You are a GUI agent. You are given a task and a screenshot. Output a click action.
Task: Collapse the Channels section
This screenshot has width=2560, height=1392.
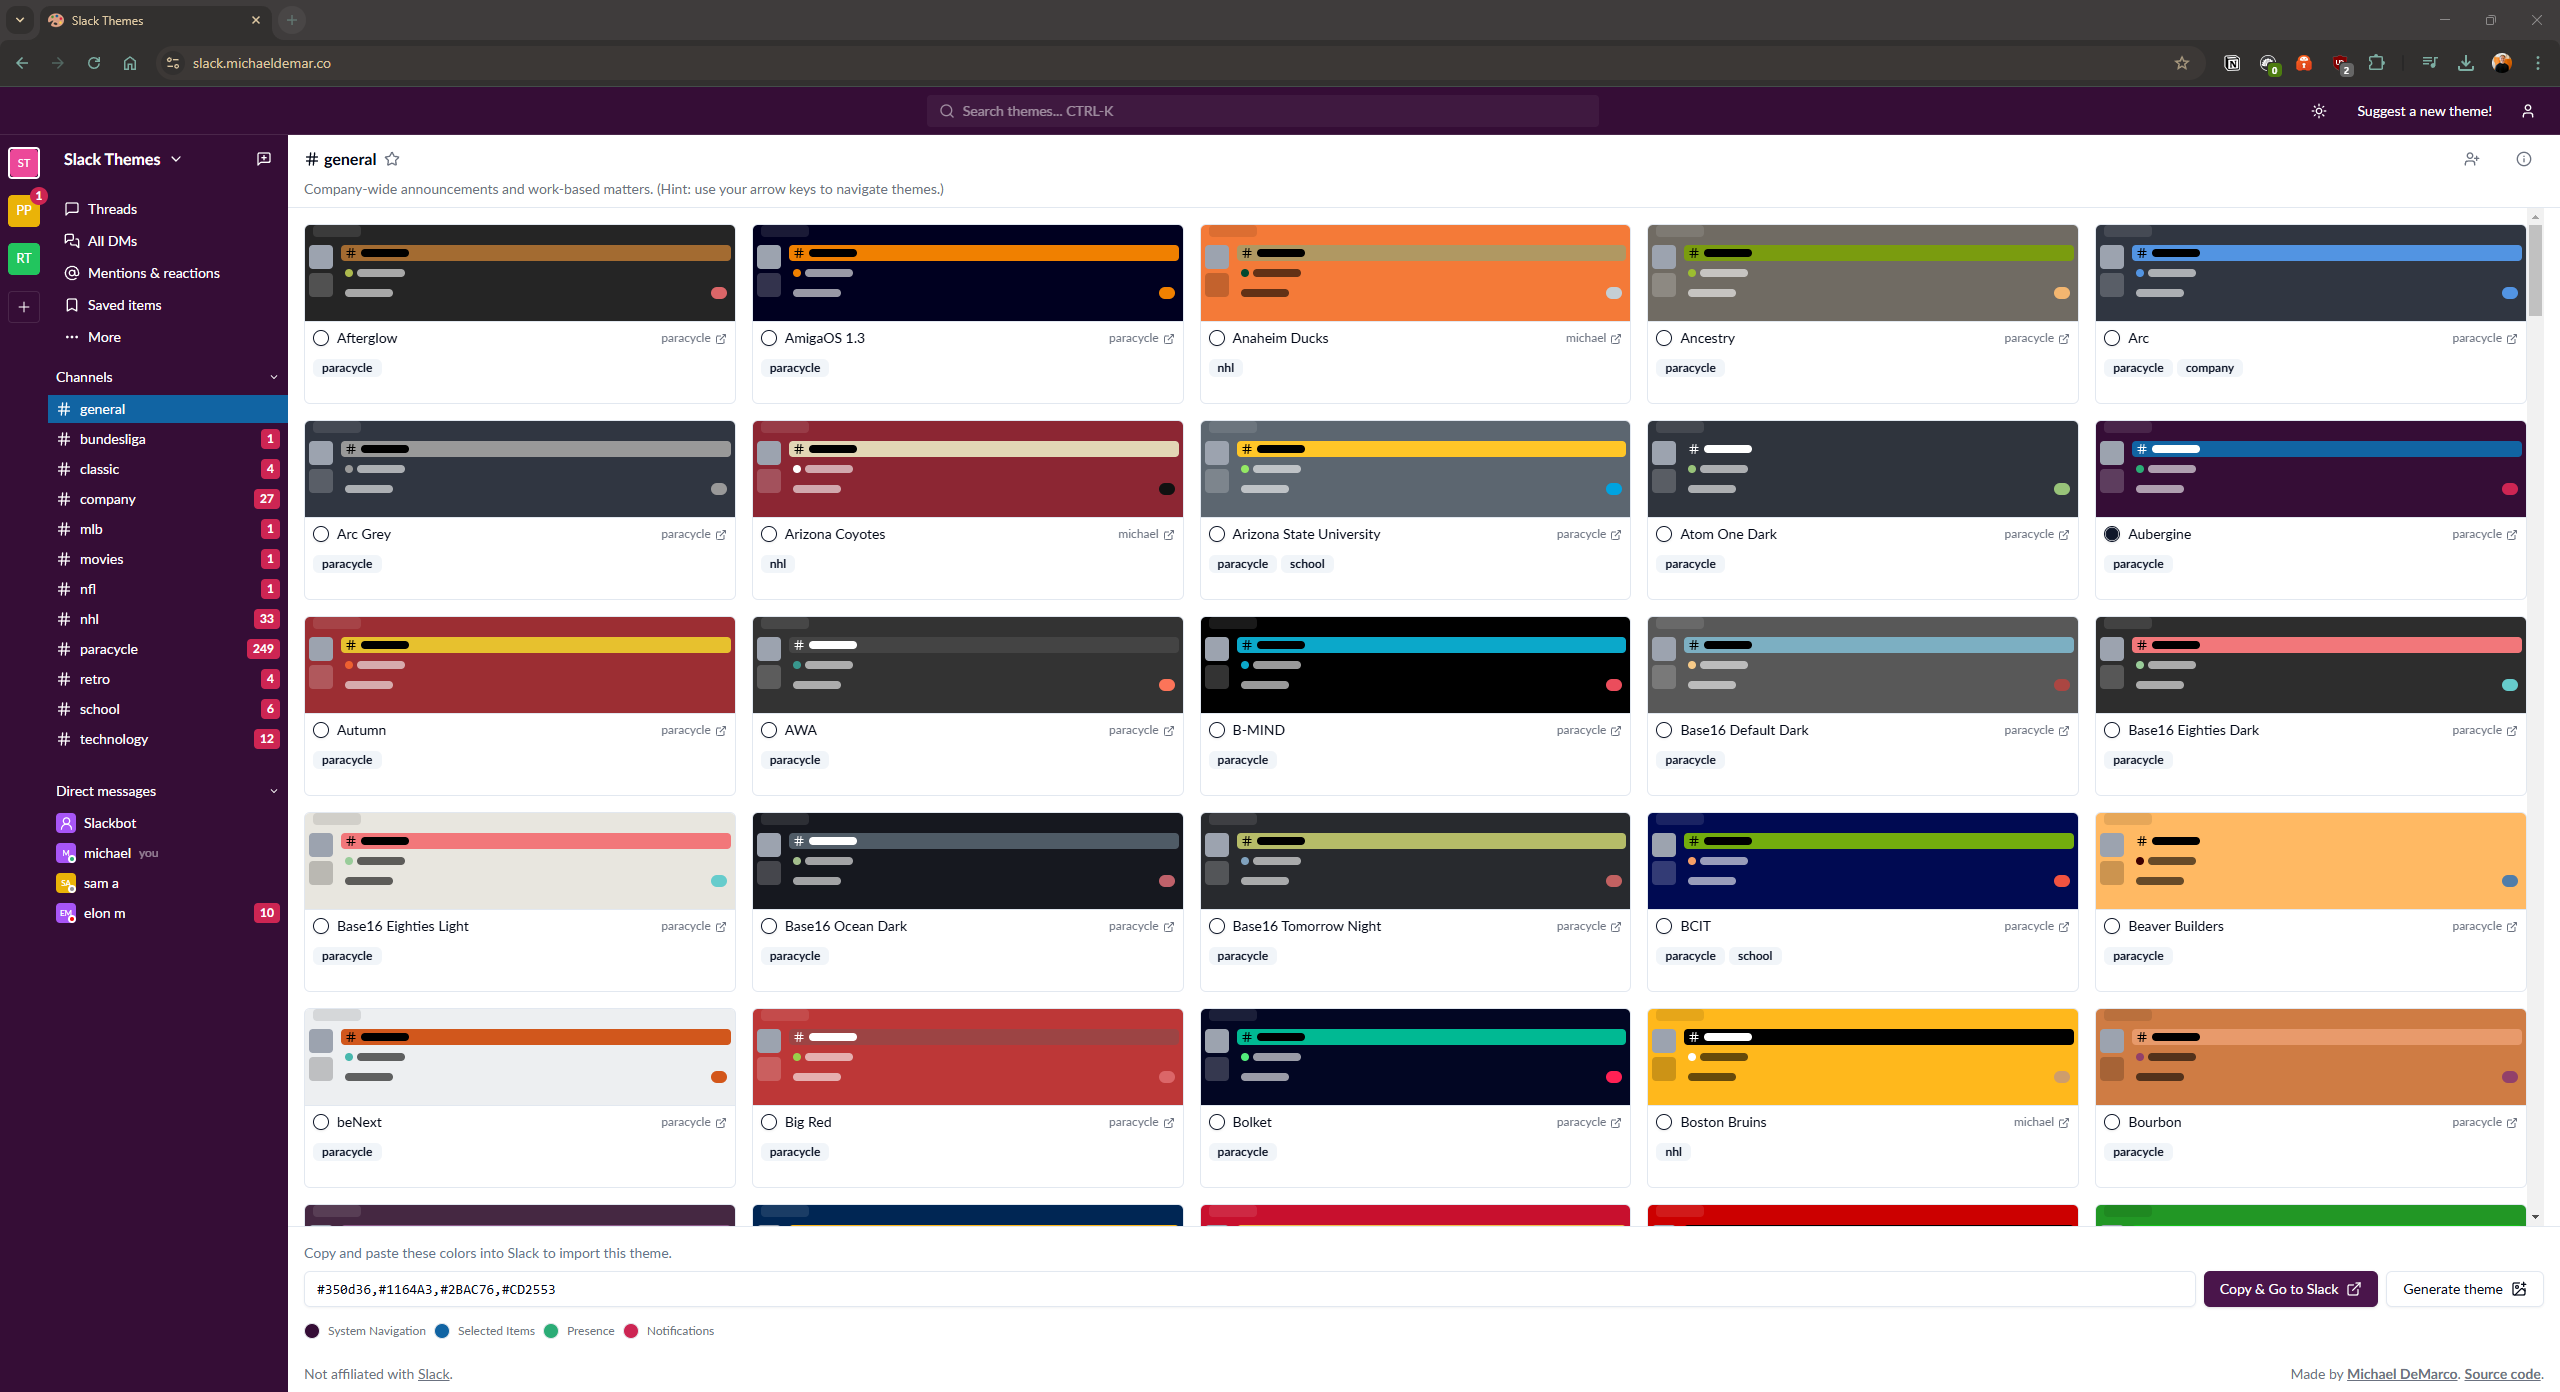(x=274, y=377)
